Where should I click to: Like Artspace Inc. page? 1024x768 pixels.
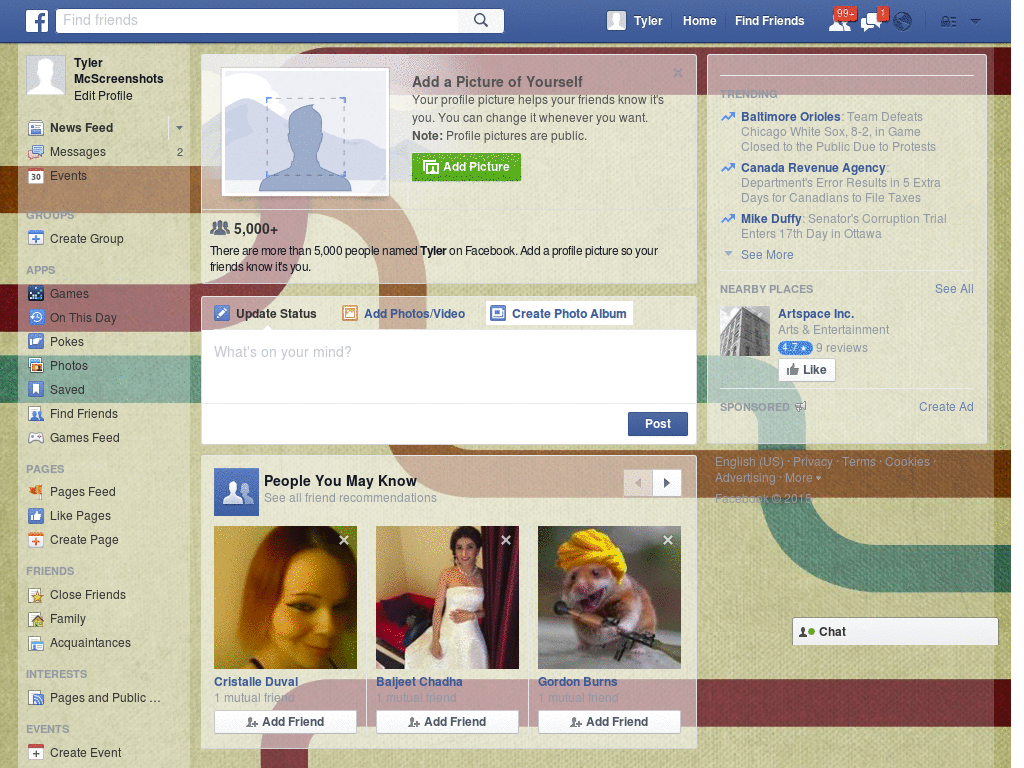pyautogui.click(x=807, y=370)
